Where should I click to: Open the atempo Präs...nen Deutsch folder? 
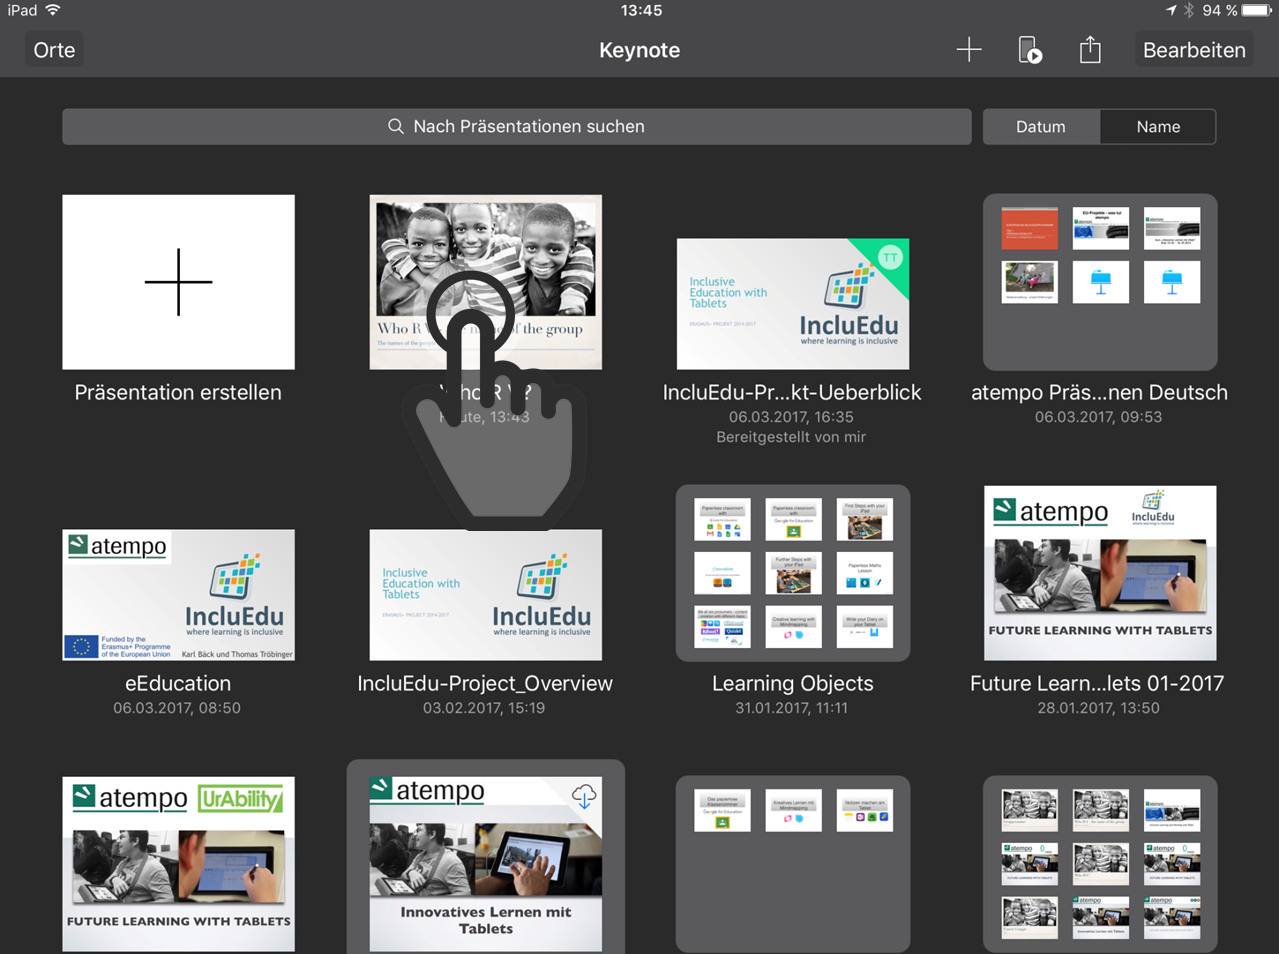[x=1100, y=282]
